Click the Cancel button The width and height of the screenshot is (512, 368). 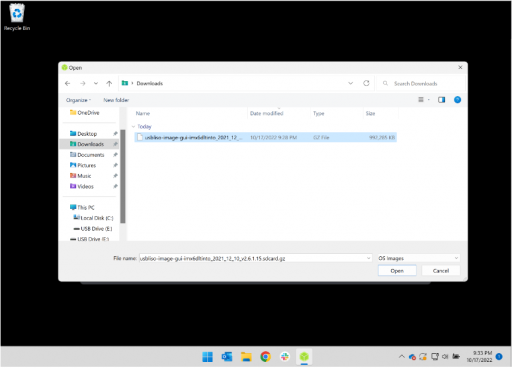click(441, 271)
